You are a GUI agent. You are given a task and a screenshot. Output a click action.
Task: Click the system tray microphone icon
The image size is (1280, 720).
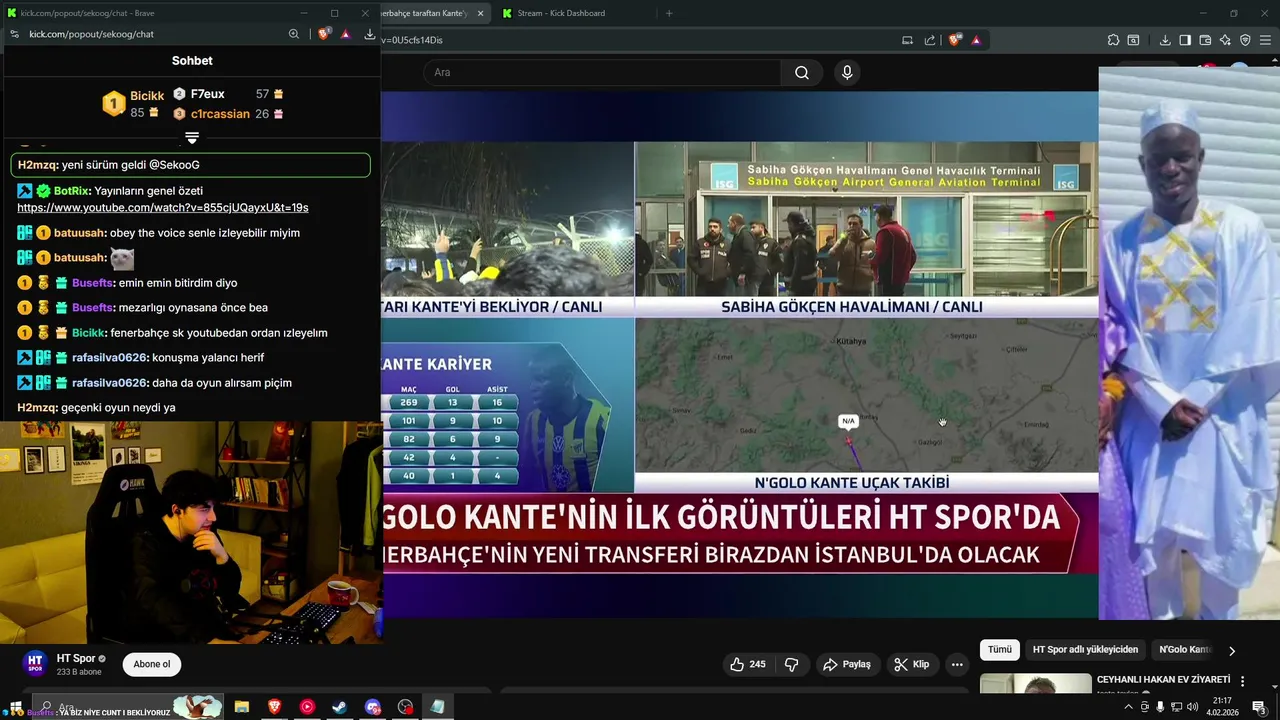point(1160,707)
